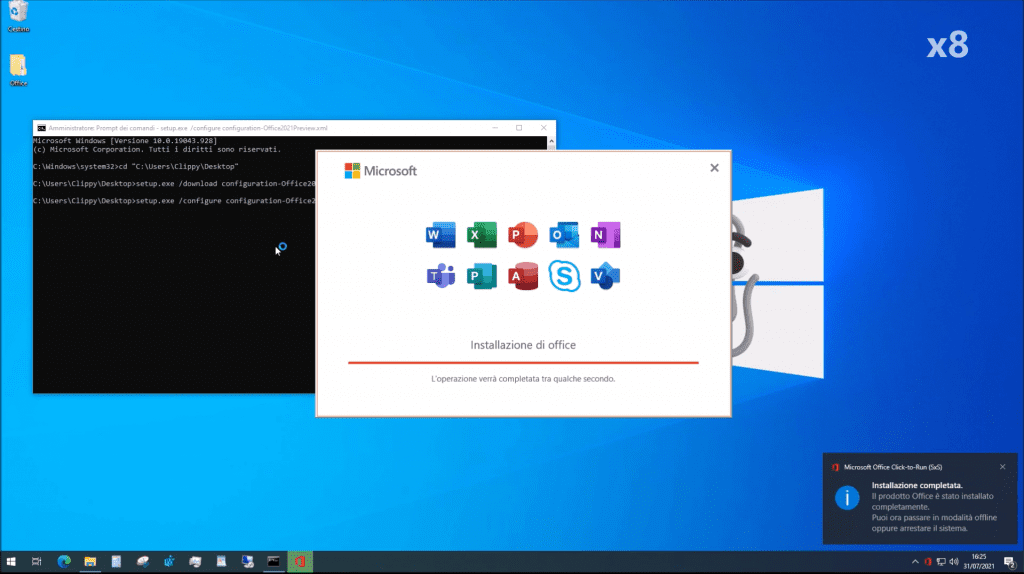Click the Visio icon in installer
The height and width of the screenshot is (574, 1024).
606,276
